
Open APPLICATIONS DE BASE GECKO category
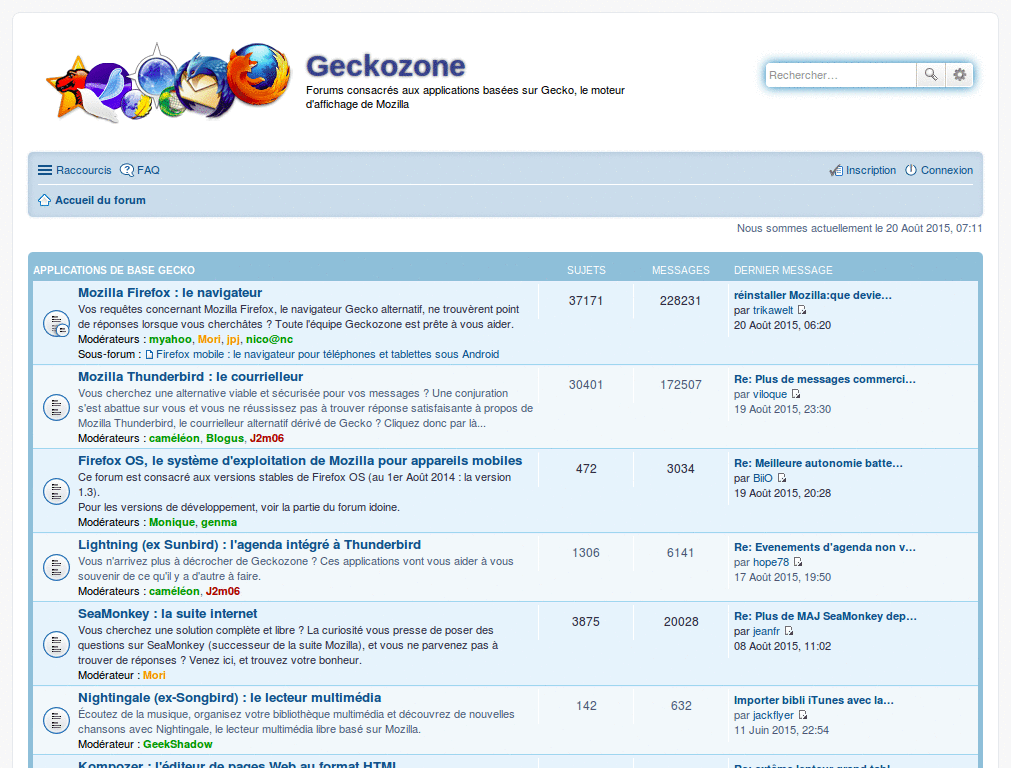pyautogui.click(x=114, y=270)
